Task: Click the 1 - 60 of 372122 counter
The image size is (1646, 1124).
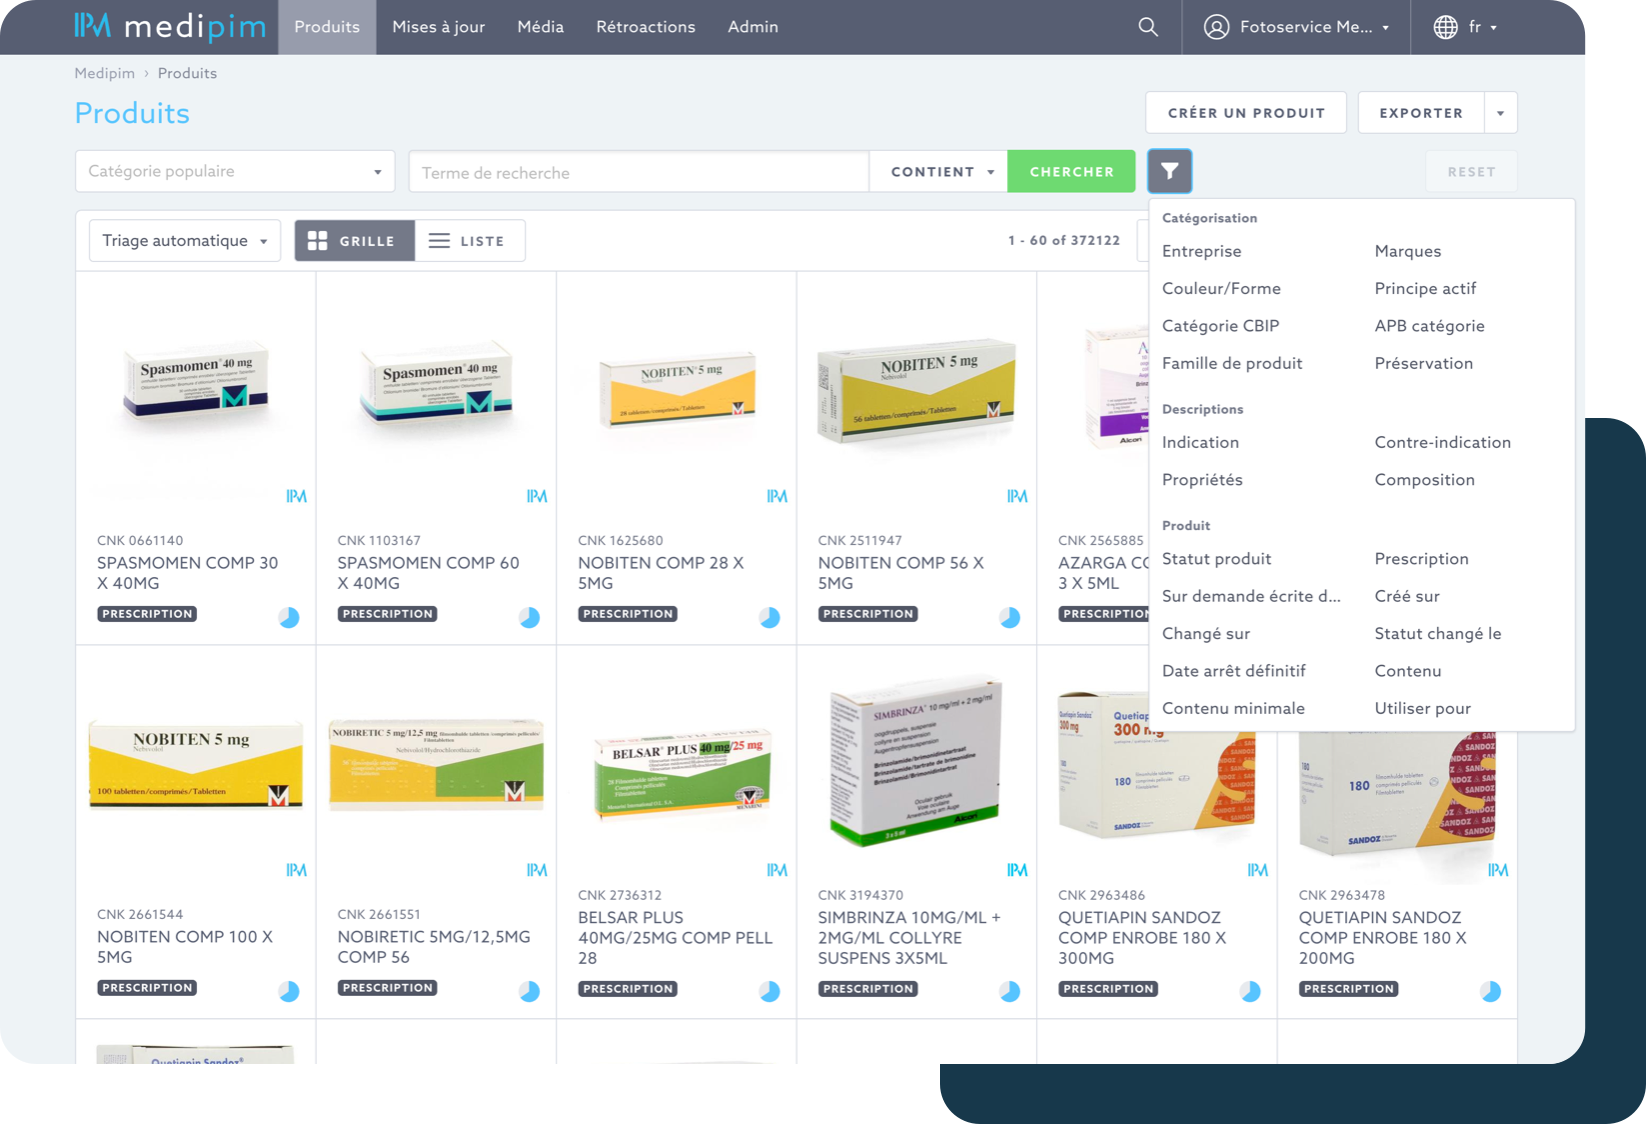Action: pos(1064,240)
